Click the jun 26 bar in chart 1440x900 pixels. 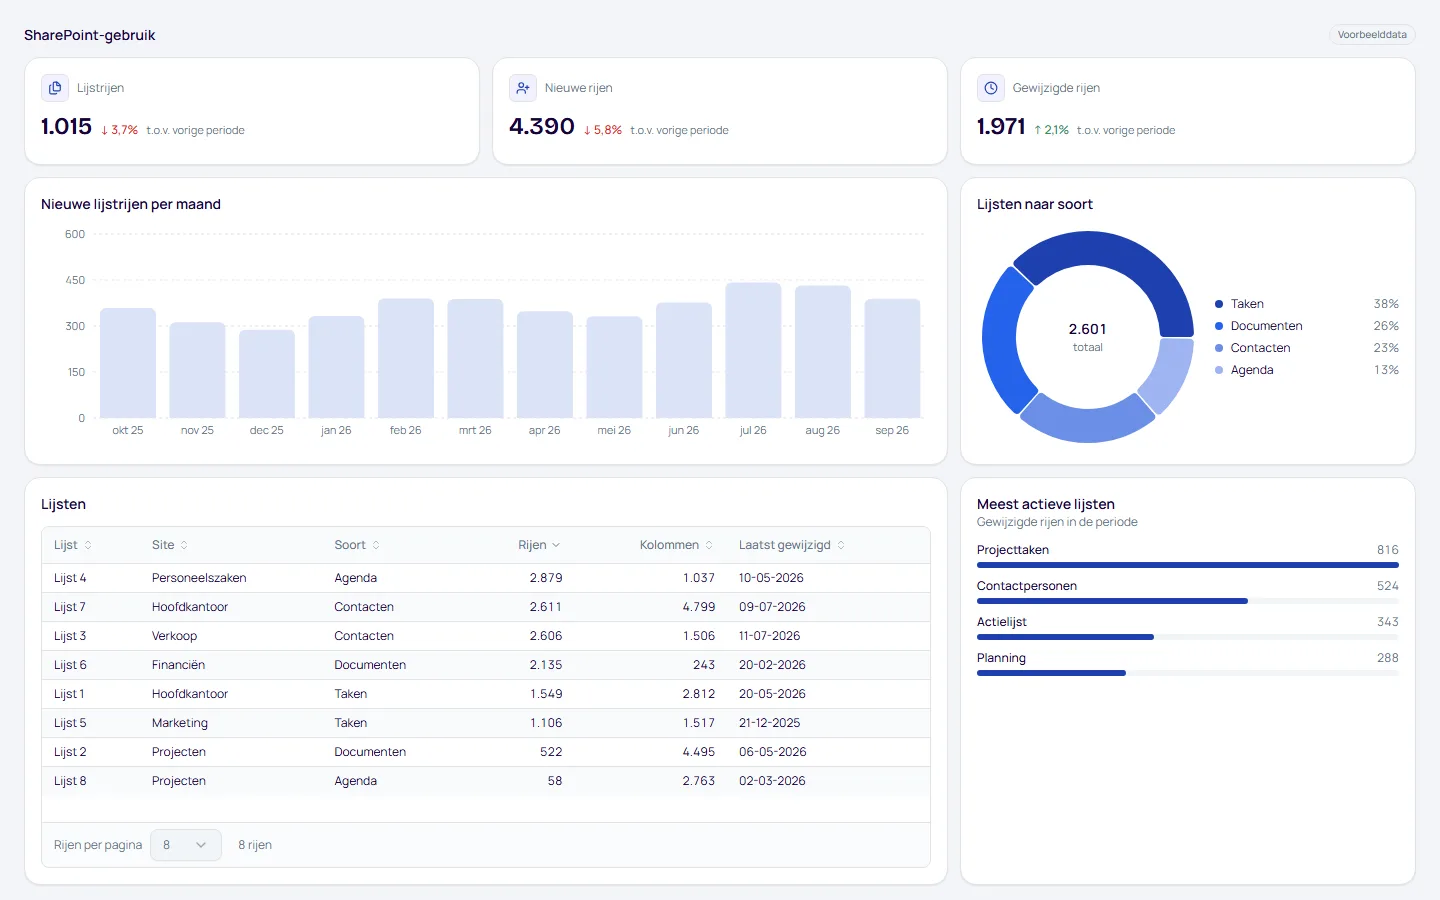(x=684, y=360)
